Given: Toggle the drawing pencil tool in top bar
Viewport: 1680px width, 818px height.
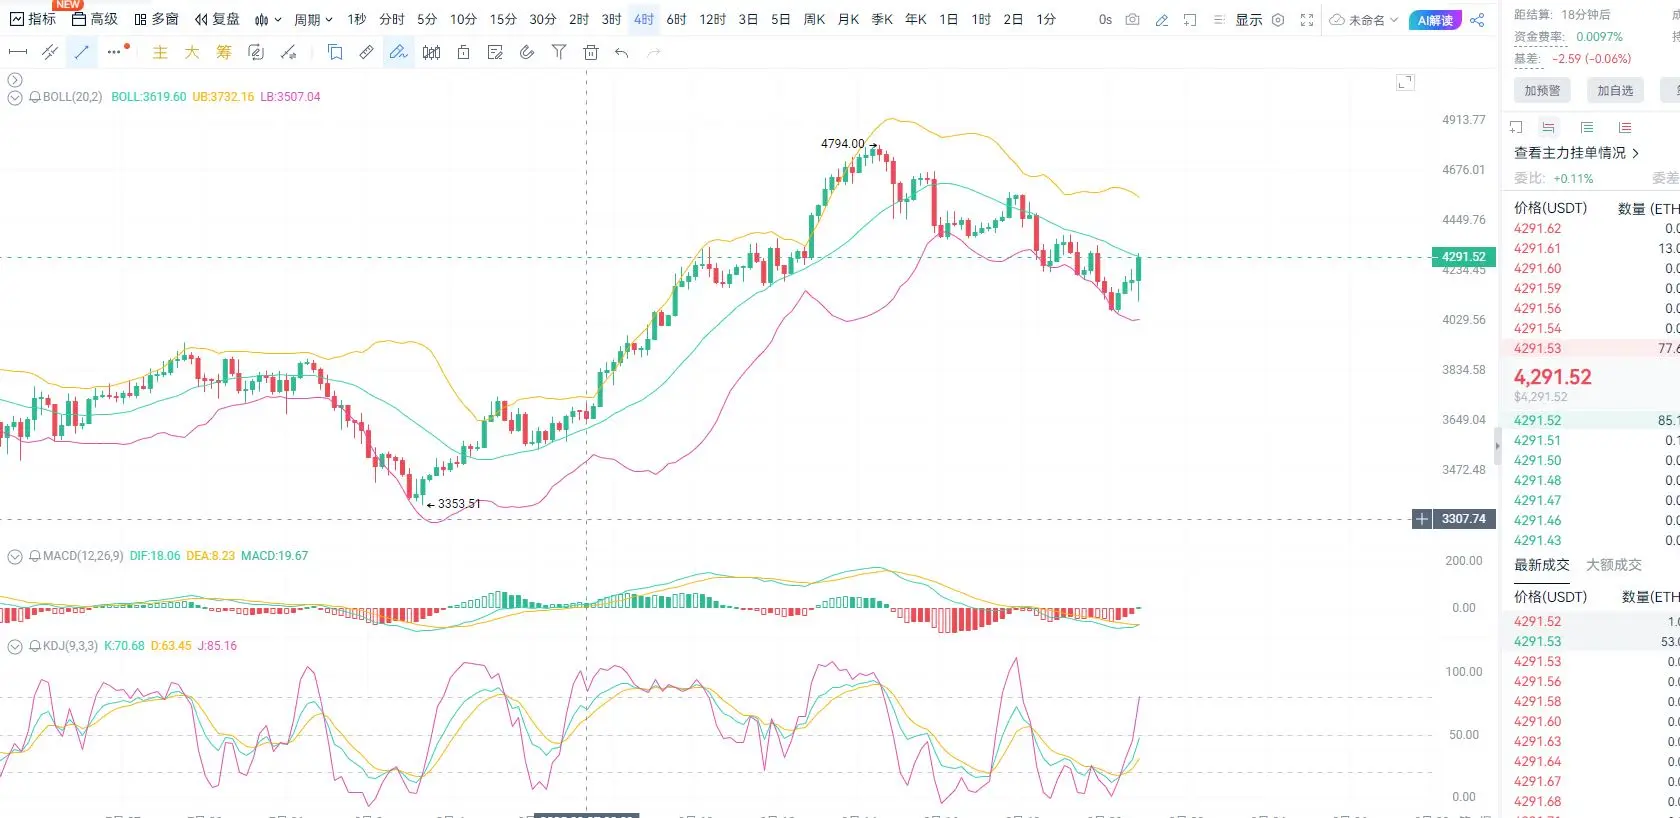Looking at the screenshot, I should point(1161,19).
